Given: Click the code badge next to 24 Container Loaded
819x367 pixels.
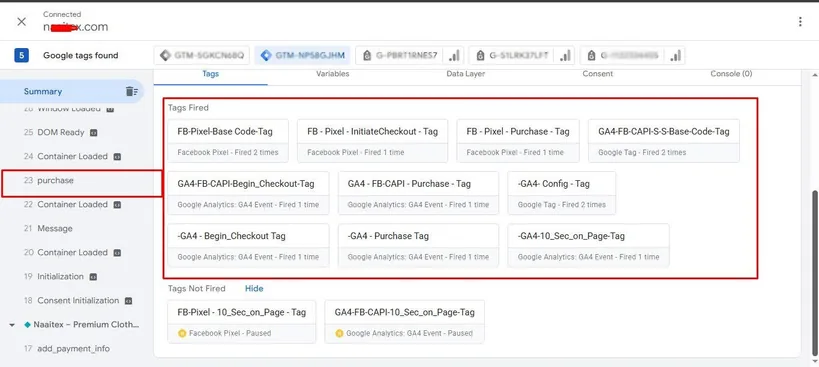Looking at the screenshot, I should click(118, 157).
